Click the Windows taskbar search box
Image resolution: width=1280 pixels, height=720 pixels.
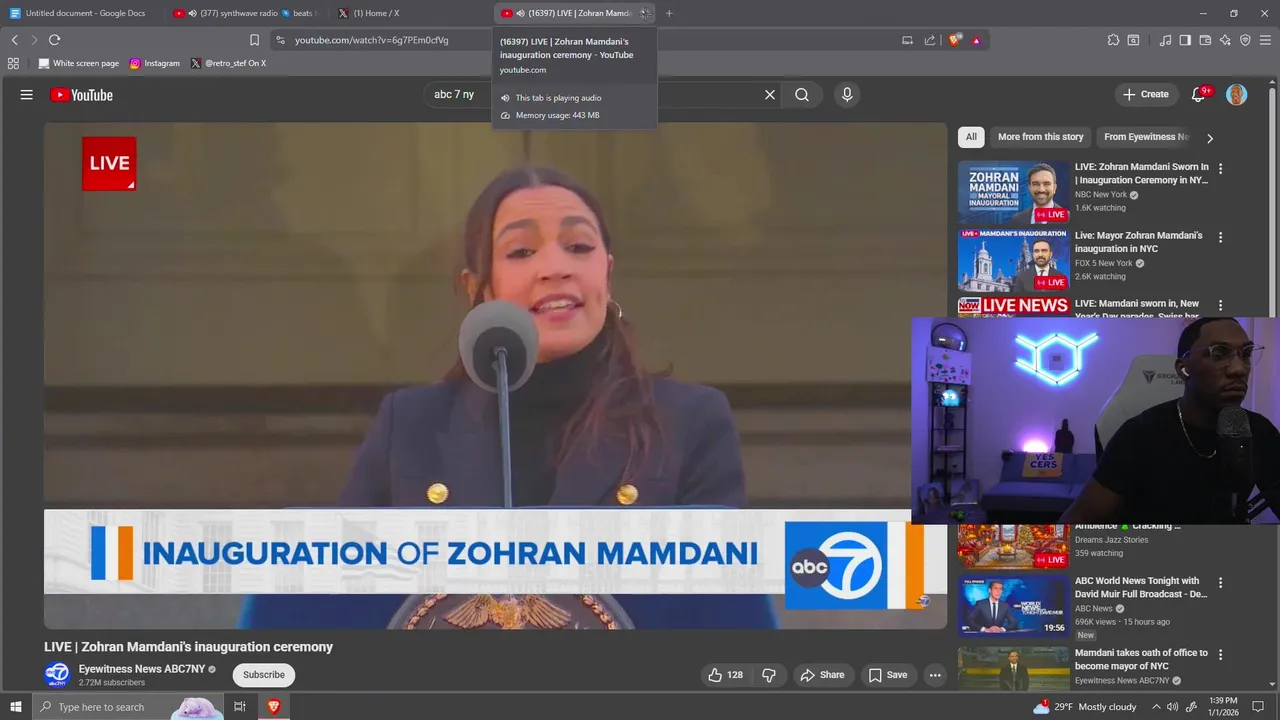pyautogui.click(x=128, y=707)
